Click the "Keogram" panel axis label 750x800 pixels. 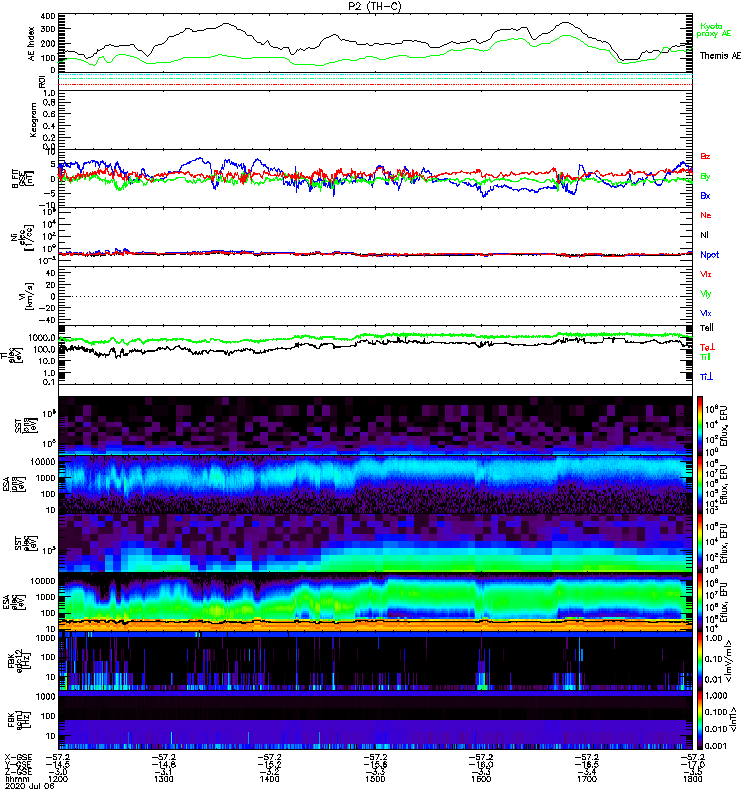(x=33, y=120)
